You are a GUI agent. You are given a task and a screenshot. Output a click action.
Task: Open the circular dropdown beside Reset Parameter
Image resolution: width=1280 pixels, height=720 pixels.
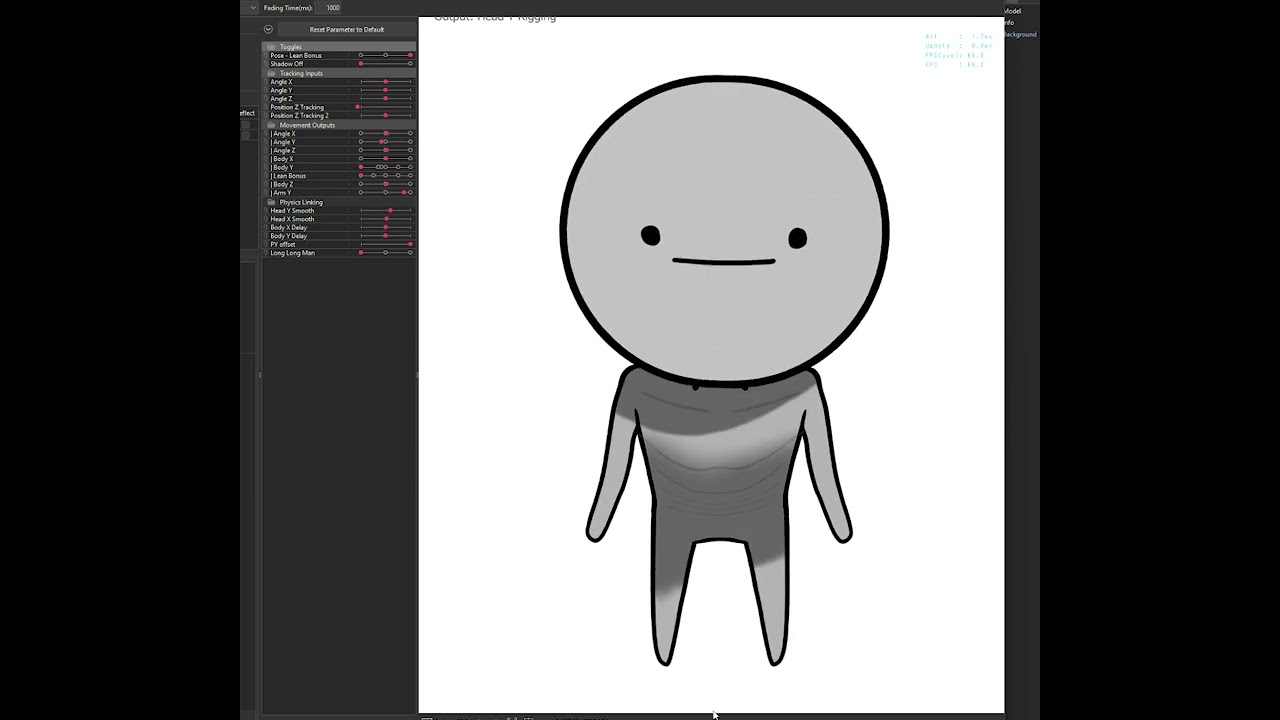pyautogui.click(x=268, y=29)
